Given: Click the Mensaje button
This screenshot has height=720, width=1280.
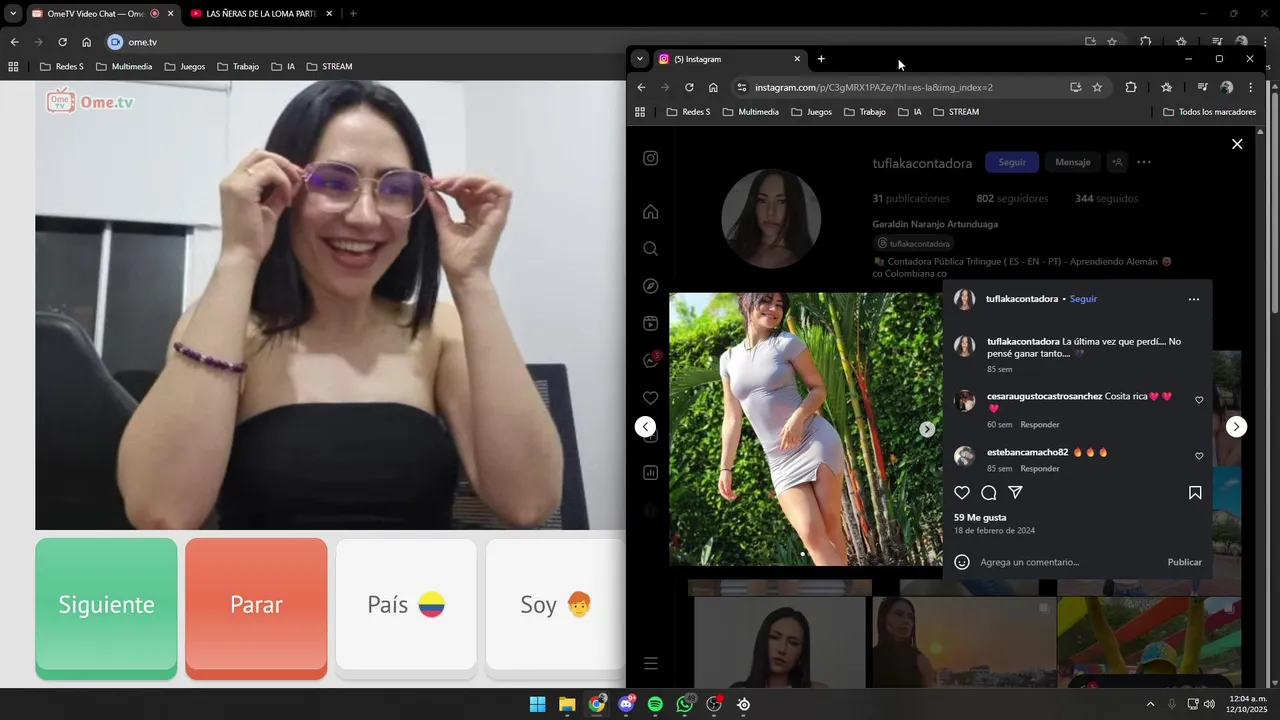Looking at the screenshot, I should click(1072, 162).
